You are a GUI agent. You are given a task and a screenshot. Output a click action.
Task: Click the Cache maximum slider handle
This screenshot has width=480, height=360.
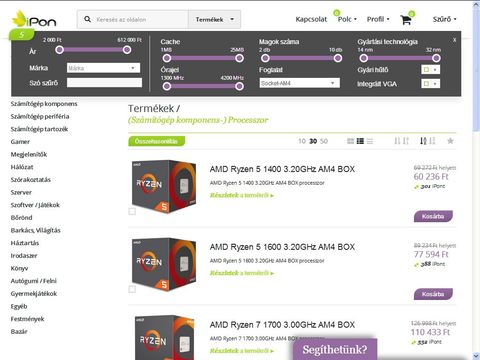[239, 58]
